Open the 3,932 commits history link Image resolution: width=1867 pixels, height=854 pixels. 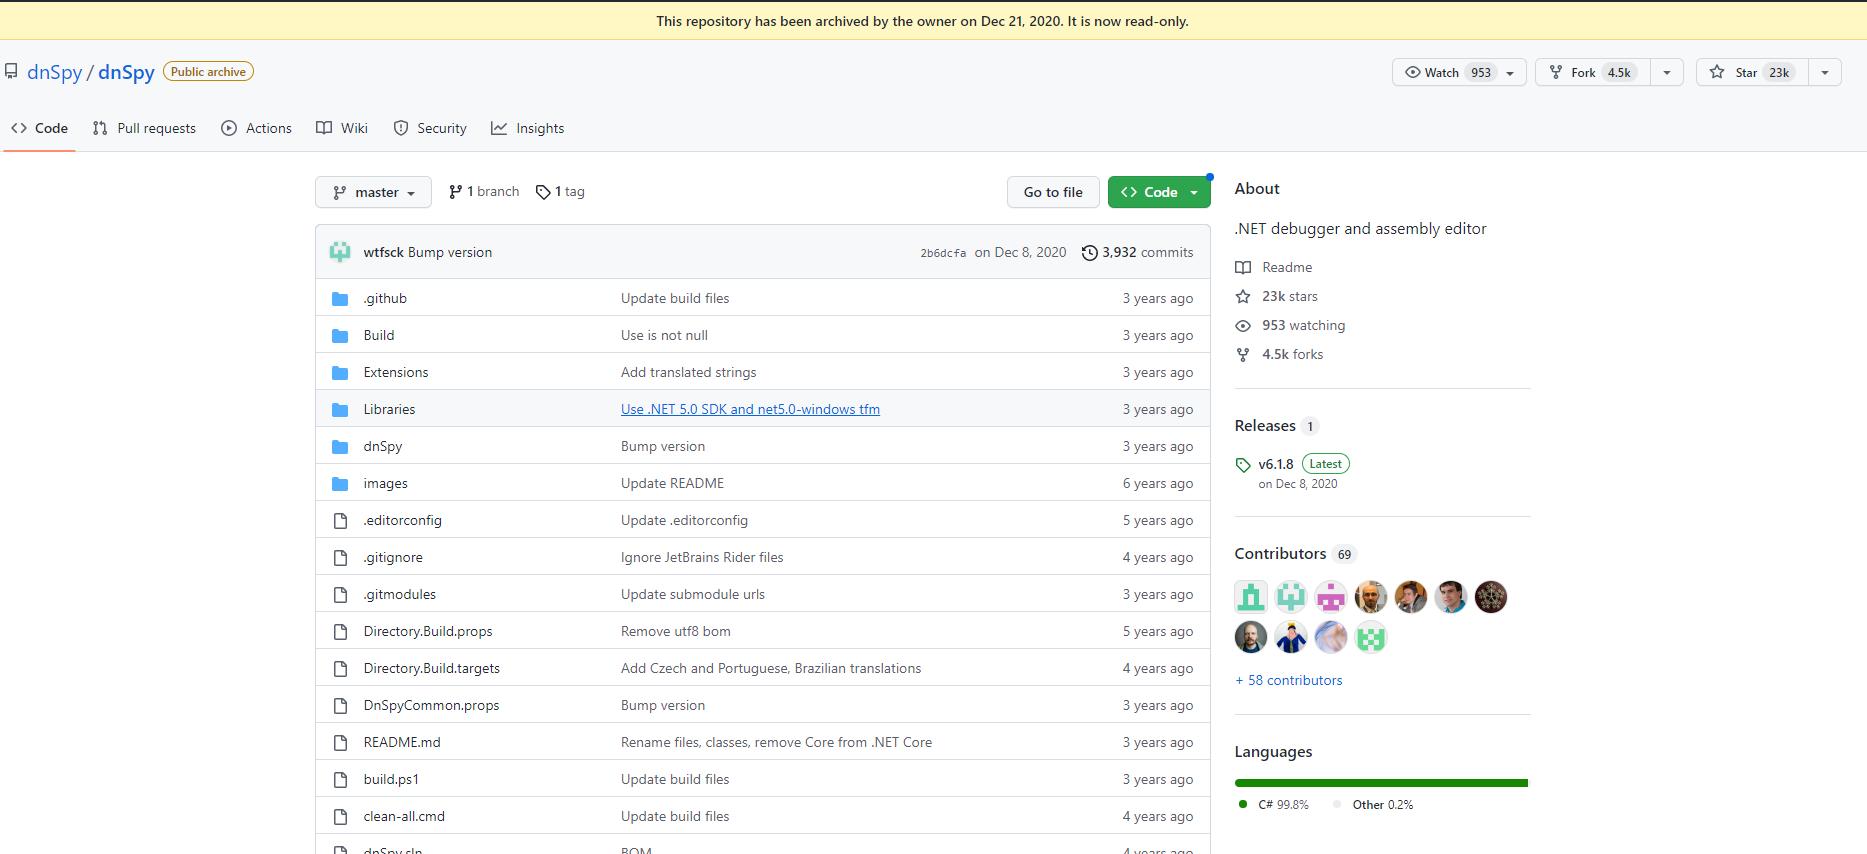(x=1137, y=252)
